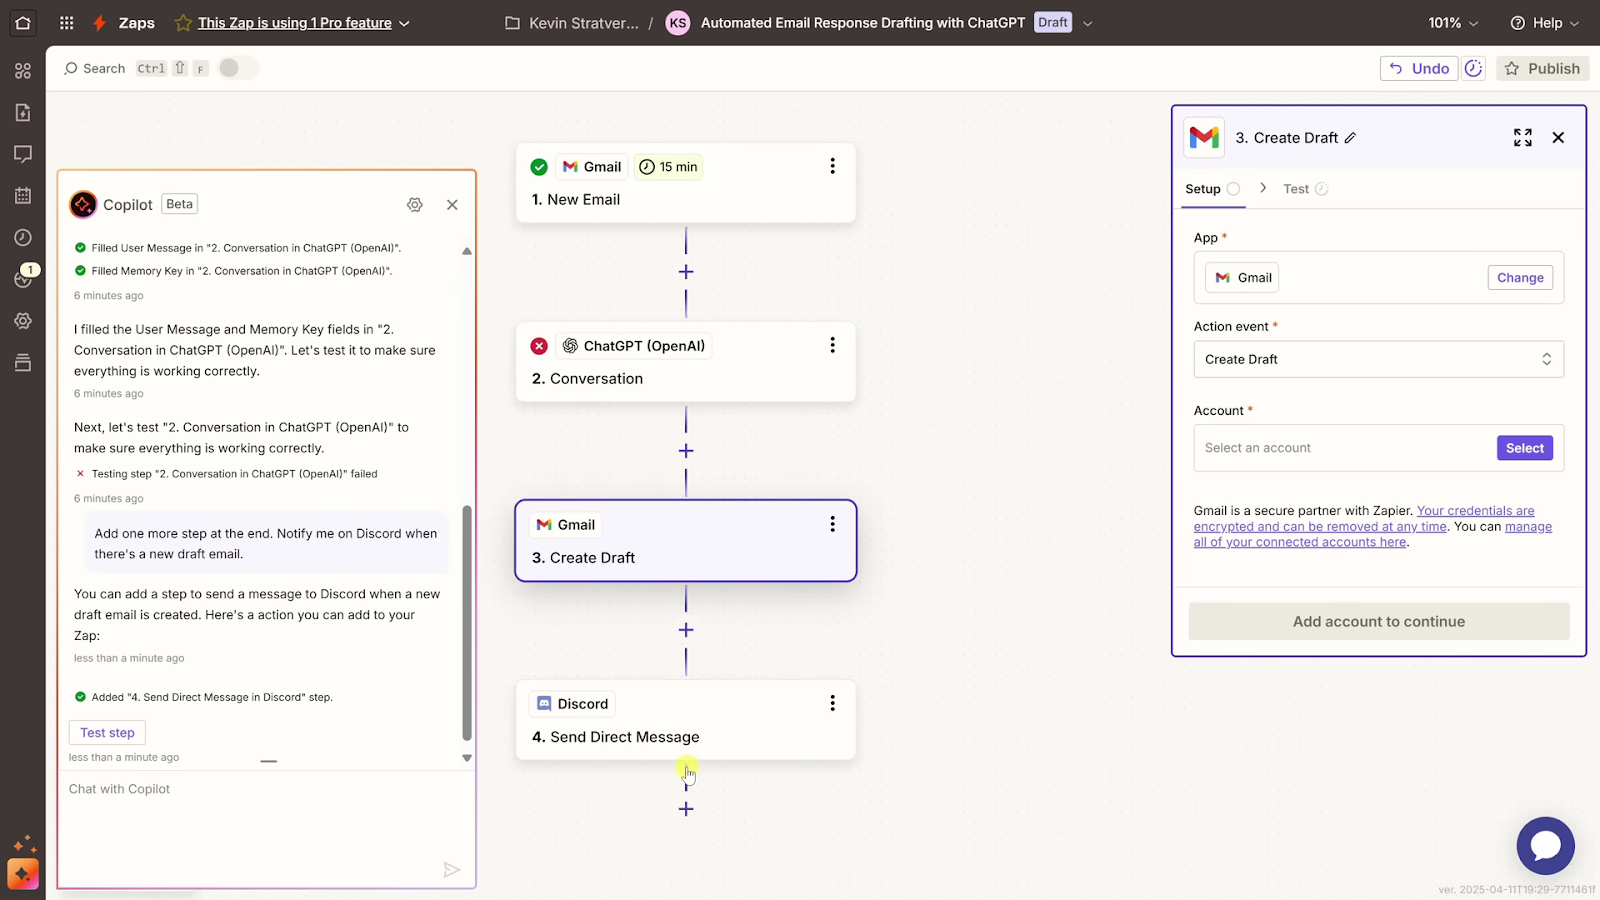Image resolution: width=1600 pixels, height=900 pixels.
Task: Add step between Conversation and Create Draft
Action: click(686, 451)
